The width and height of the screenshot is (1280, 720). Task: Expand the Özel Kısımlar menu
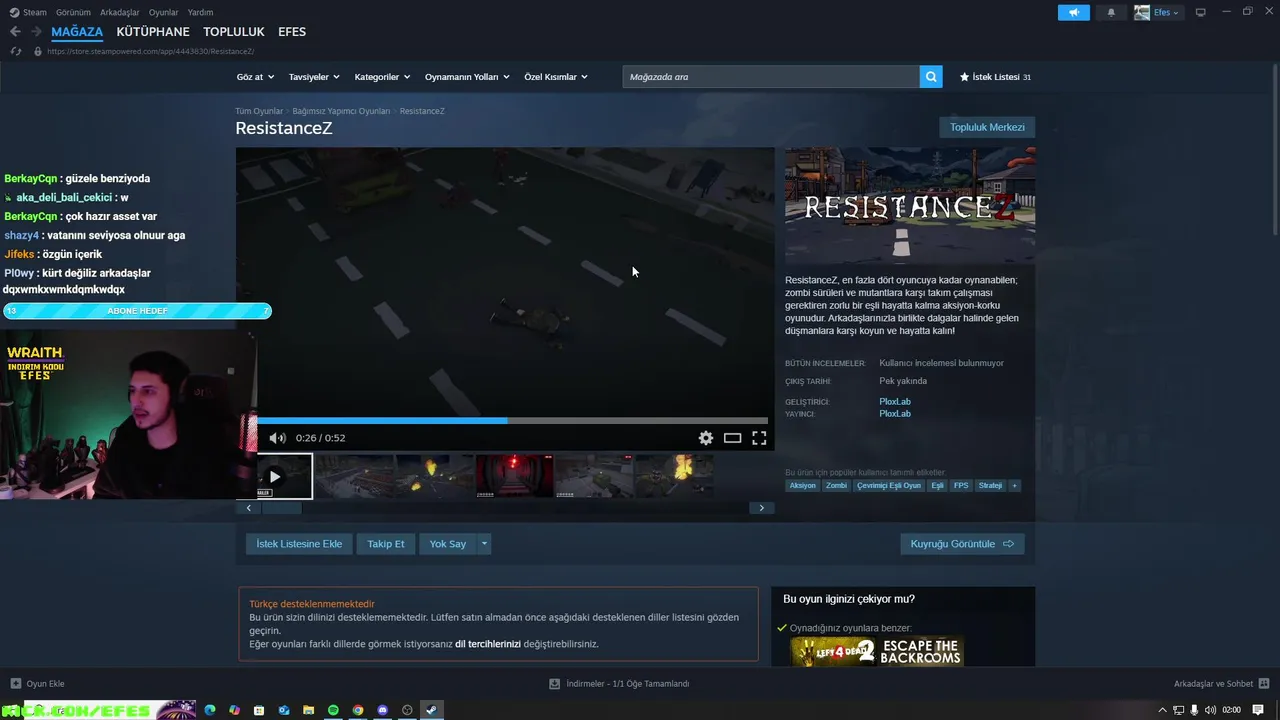coord(556,77)
